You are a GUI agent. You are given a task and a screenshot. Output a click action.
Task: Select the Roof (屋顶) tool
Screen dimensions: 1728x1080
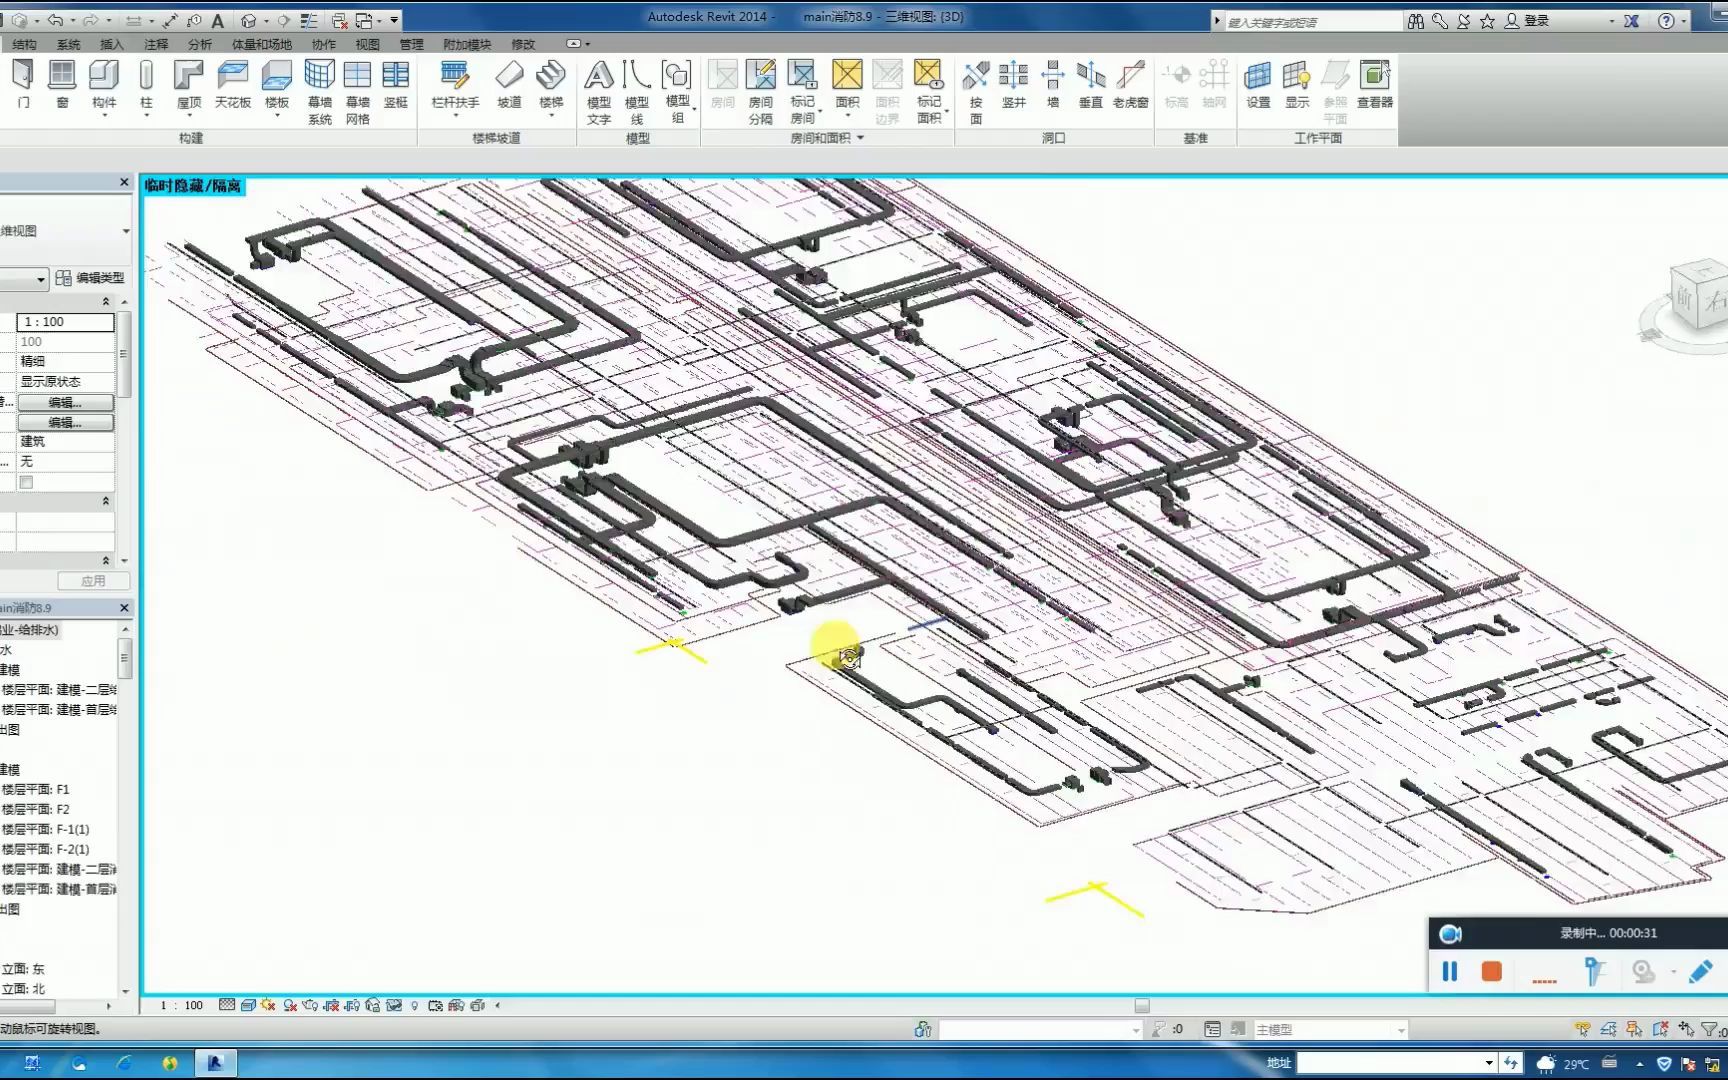188,86
